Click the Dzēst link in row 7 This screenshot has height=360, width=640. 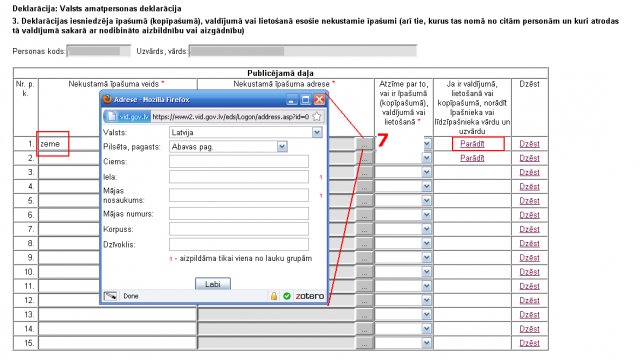[529, 229]
